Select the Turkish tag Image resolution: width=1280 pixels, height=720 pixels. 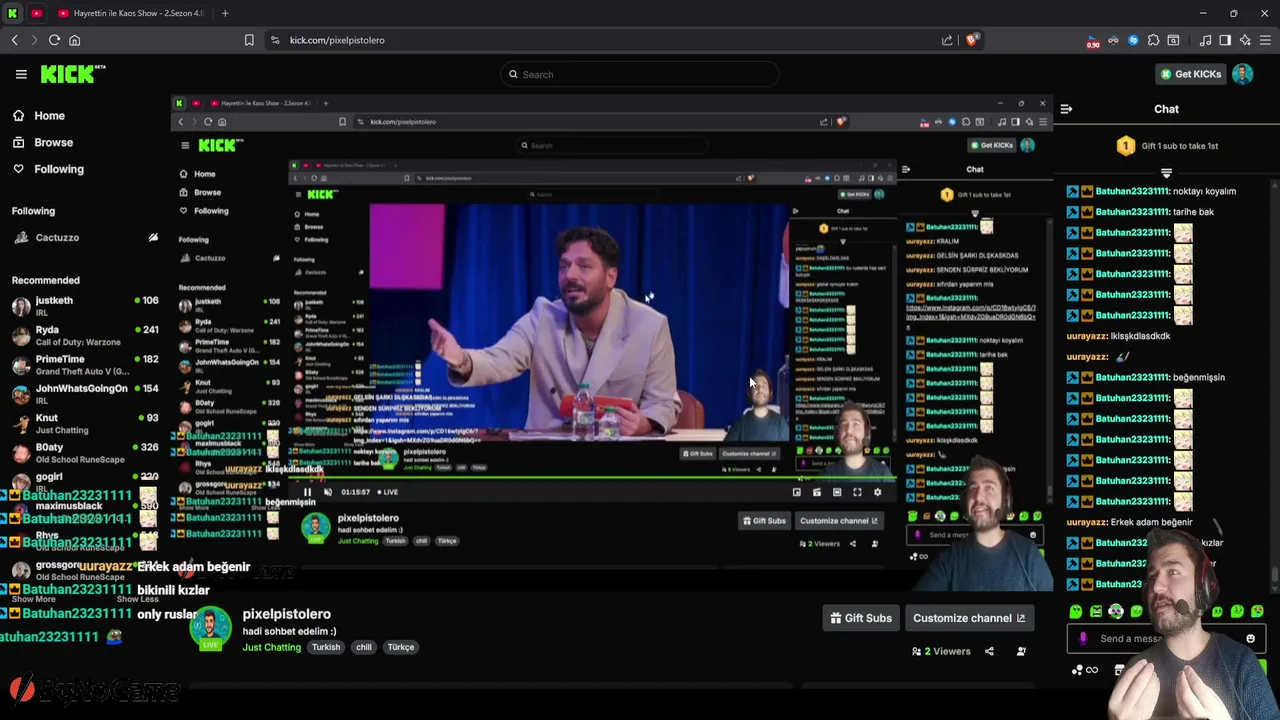click(326, 647)
